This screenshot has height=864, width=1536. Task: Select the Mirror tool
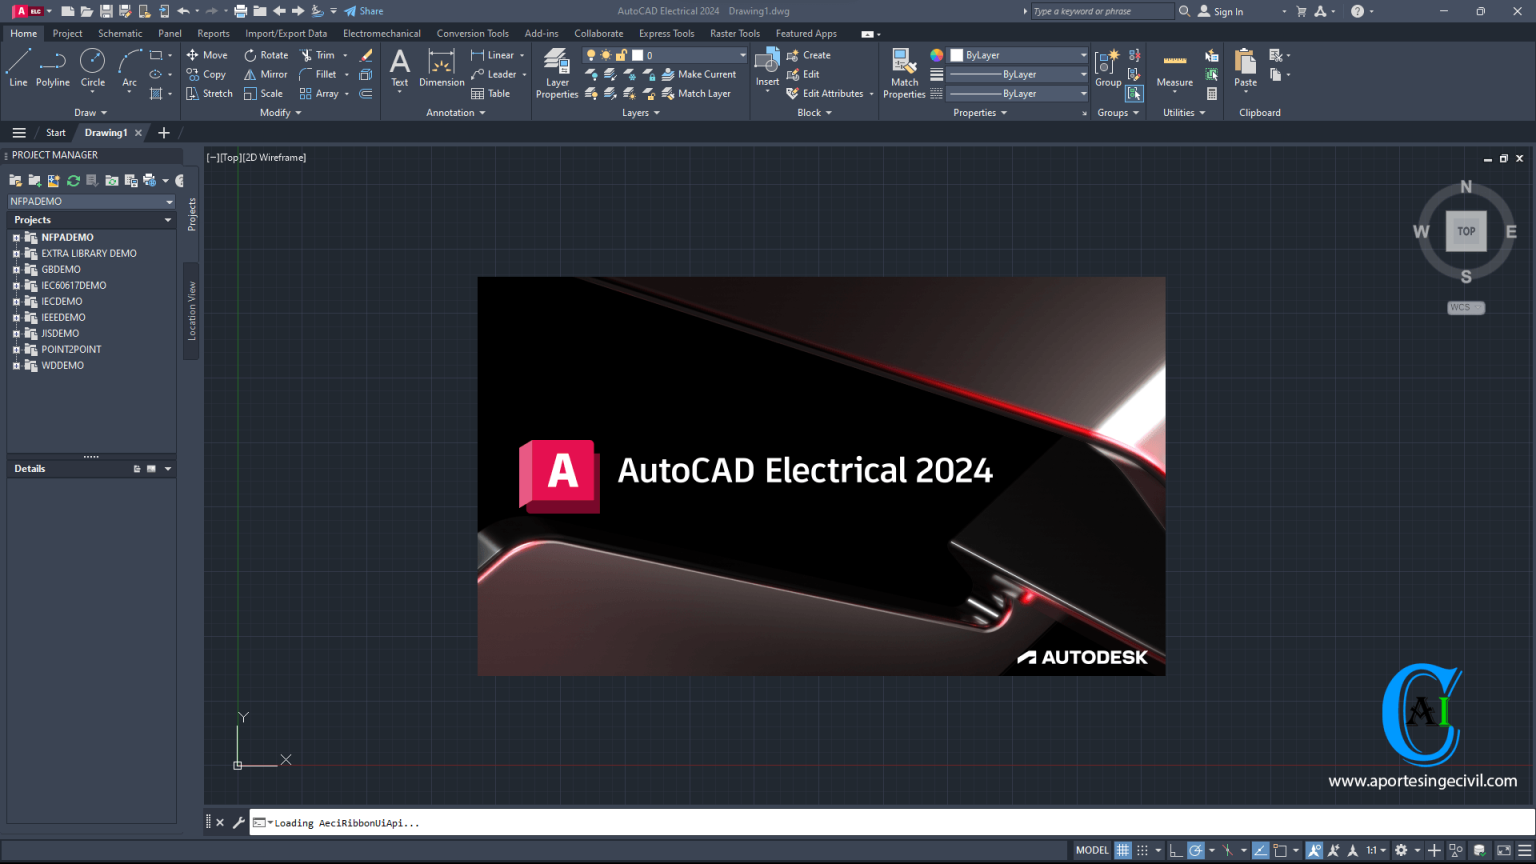click(265, 74)
